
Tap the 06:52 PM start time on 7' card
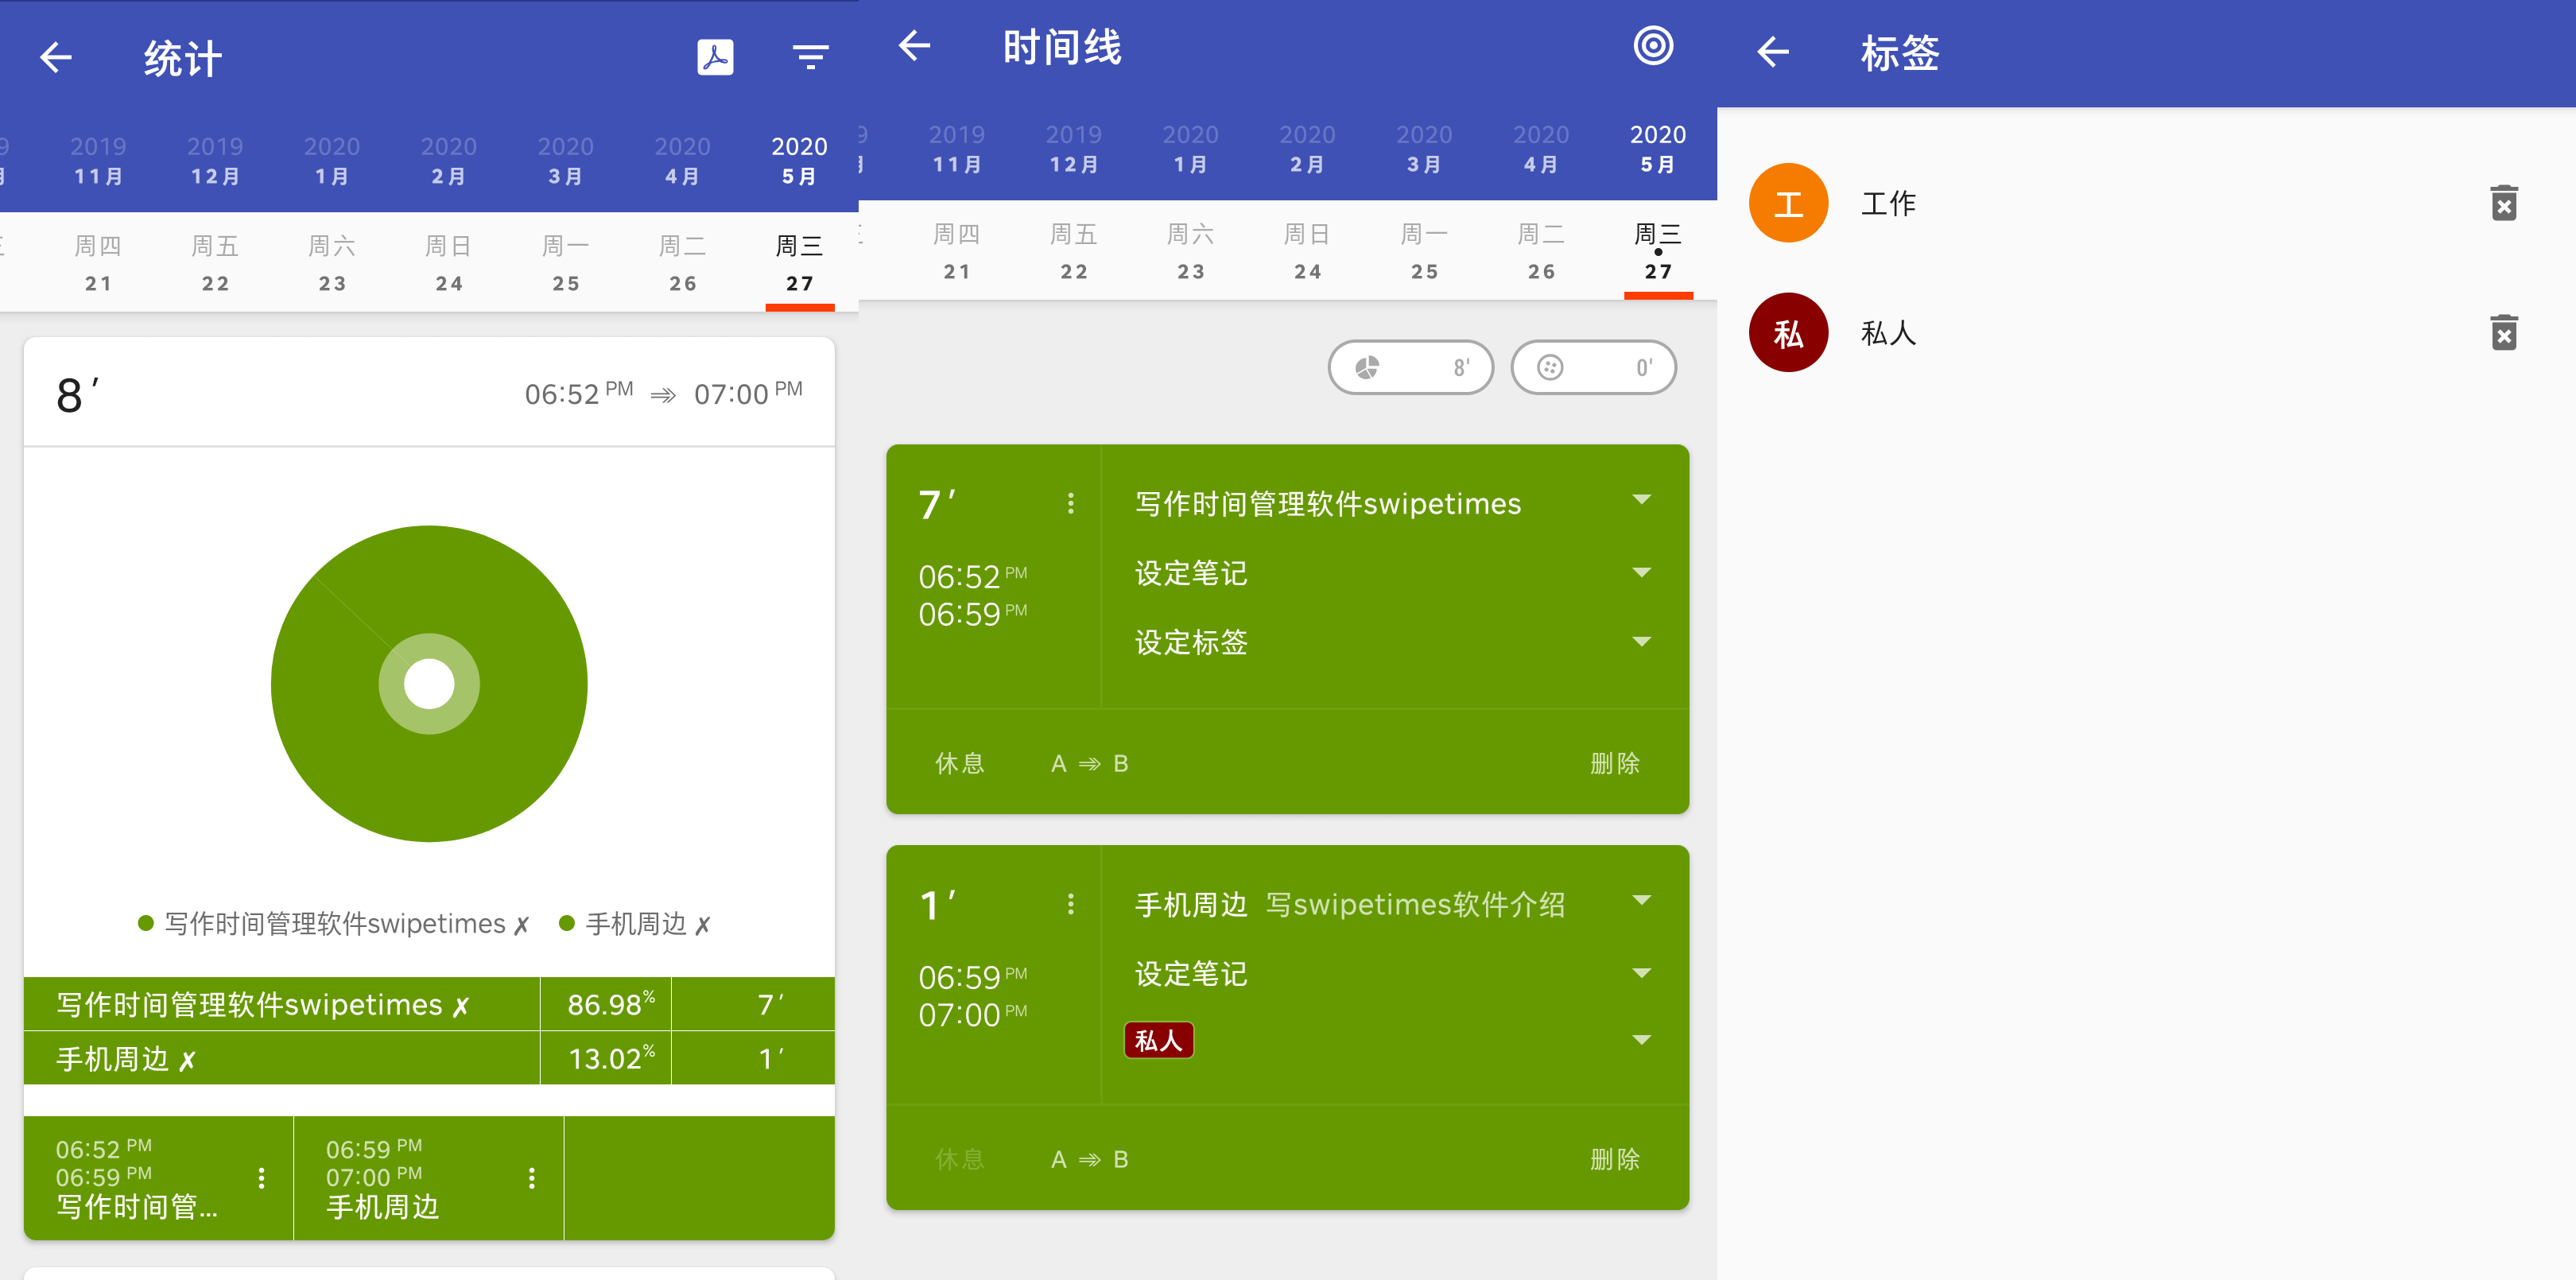[x=972, y=576]
